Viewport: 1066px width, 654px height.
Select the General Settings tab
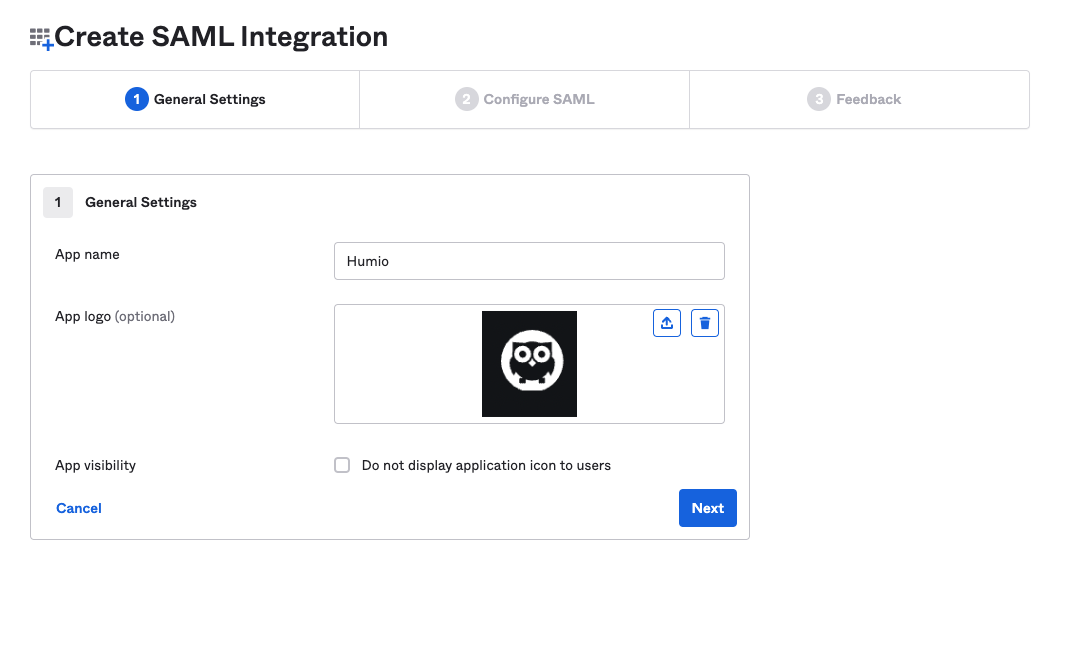(194, 99)
